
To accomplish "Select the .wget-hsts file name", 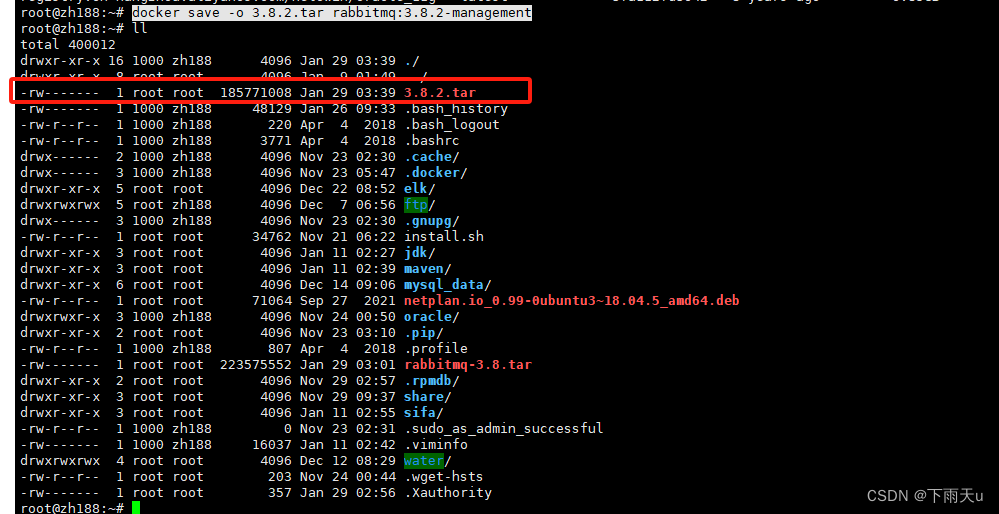I will [443, 476].
